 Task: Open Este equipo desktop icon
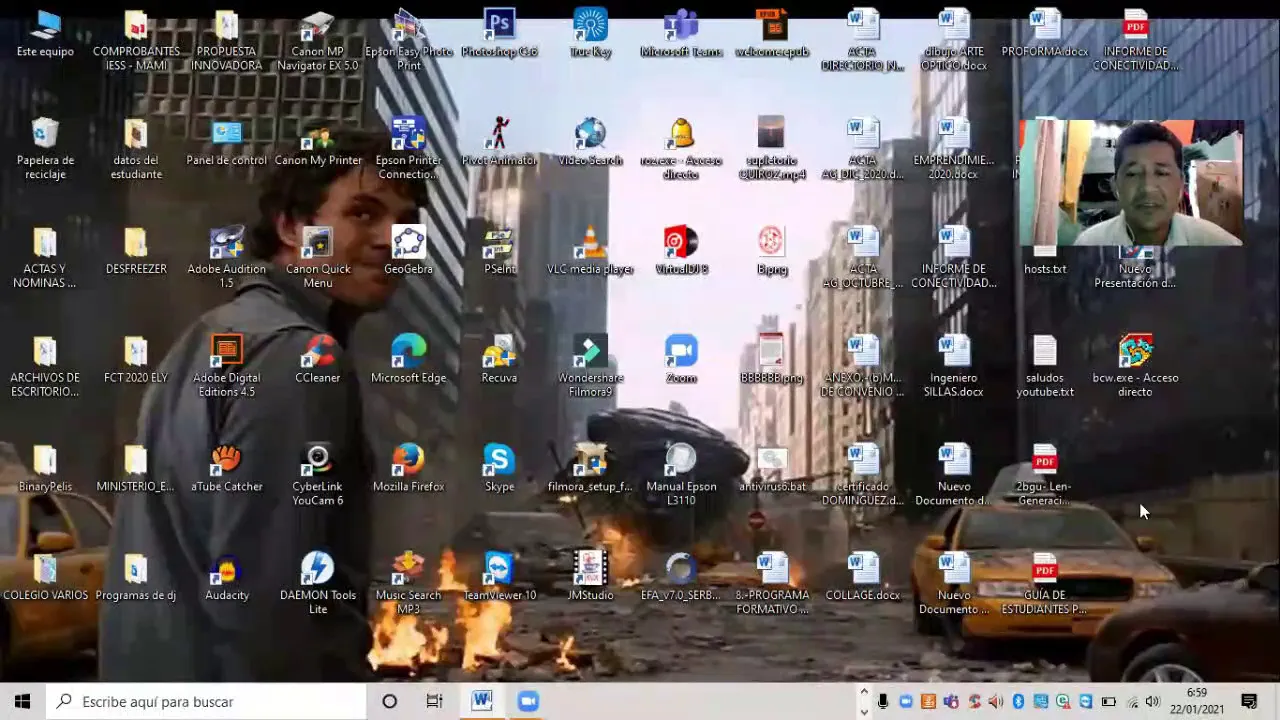(45, 33)
